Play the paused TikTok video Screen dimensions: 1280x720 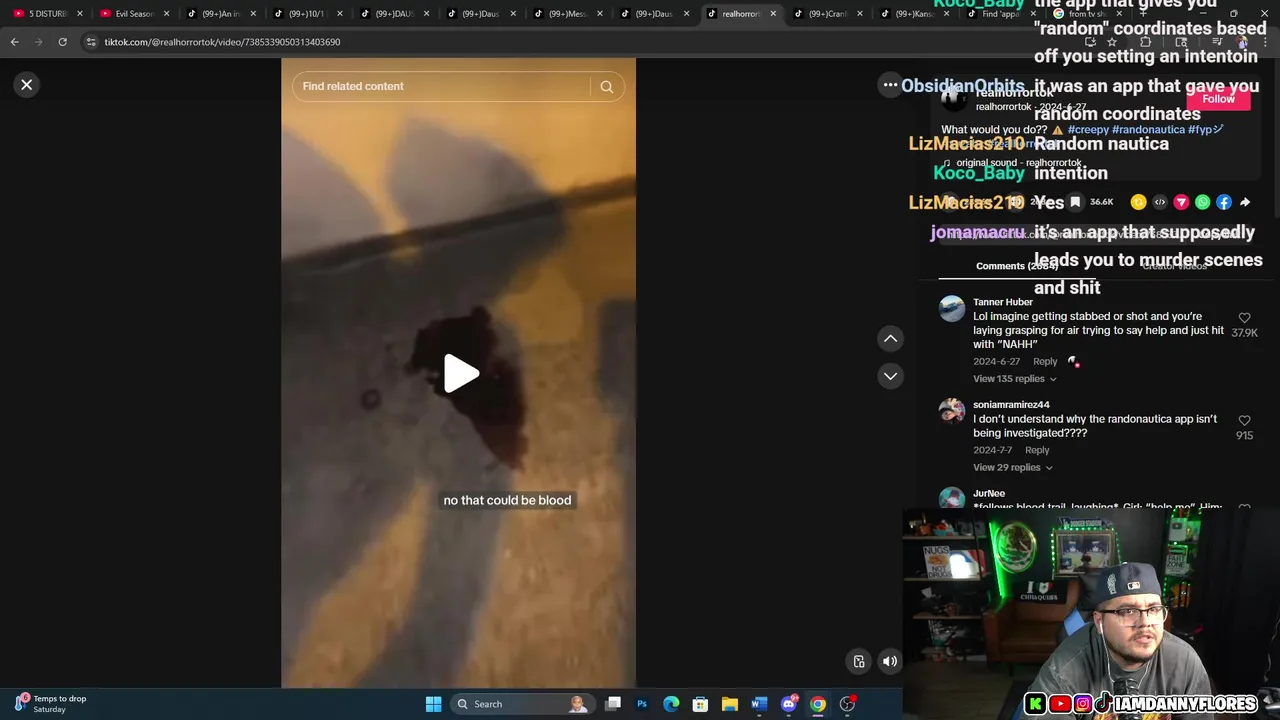[x=461, y=374]
